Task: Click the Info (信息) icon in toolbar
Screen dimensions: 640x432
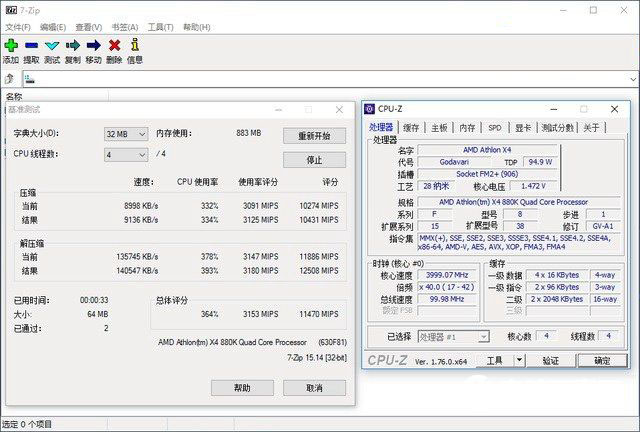Action: point(135,45)
